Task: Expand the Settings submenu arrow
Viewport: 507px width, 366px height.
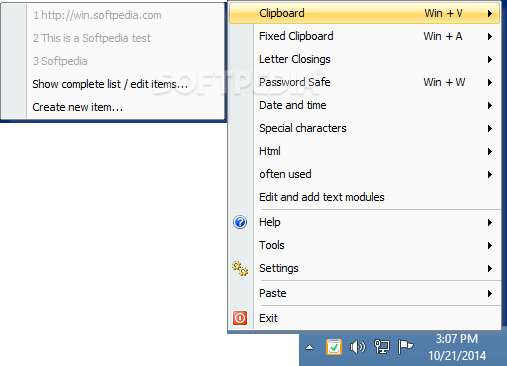Action: [x=490, y=268]
